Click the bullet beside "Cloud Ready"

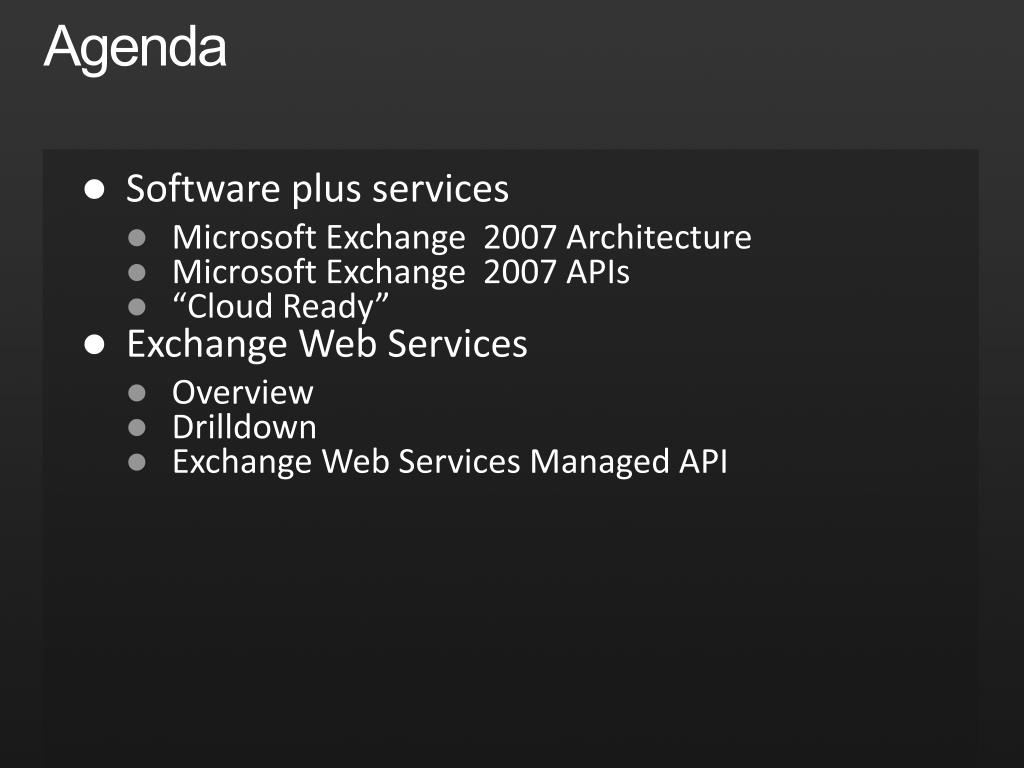tap(137, 307)
